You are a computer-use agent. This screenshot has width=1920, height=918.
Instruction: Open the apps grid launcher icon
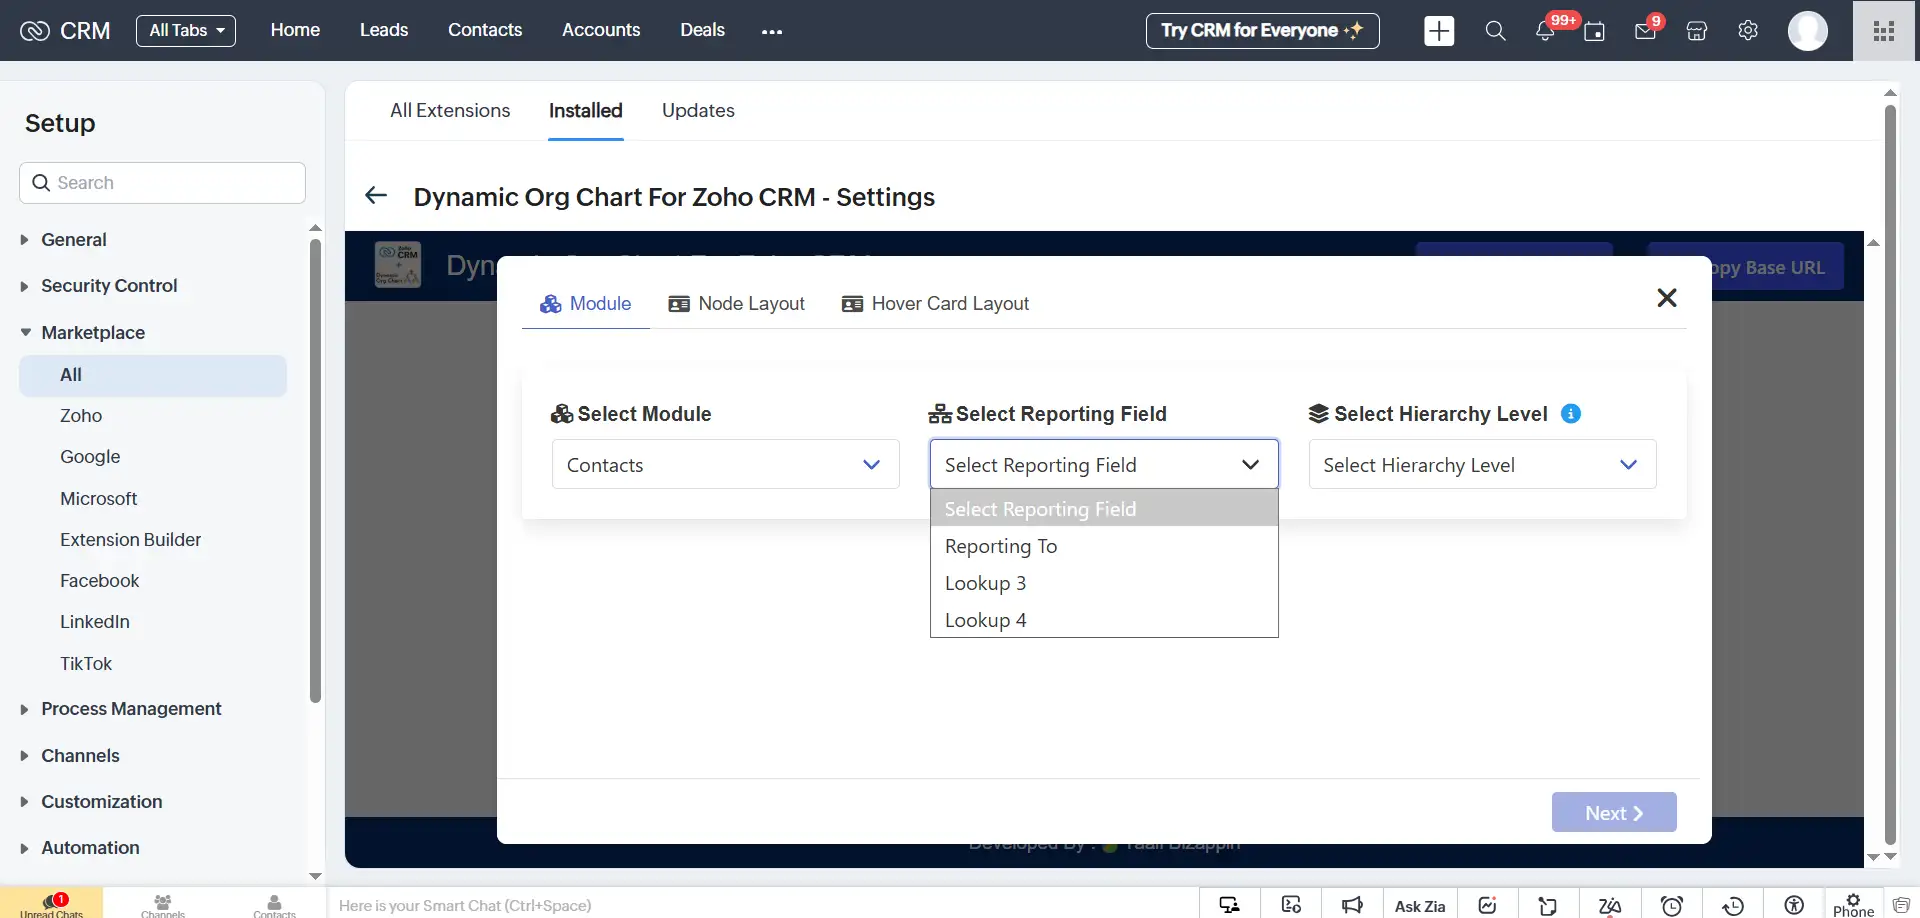point(1884,31)
